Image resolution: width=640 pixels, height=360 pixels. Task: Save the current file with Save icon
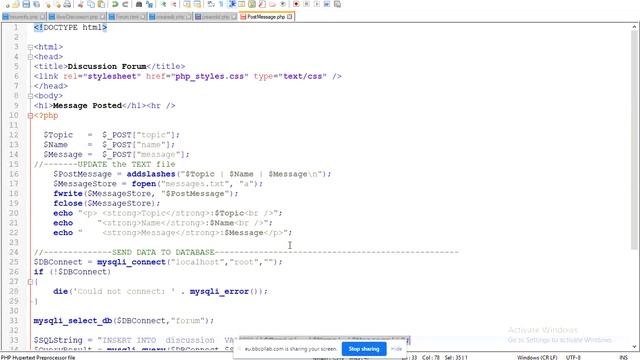pos(26,4)
